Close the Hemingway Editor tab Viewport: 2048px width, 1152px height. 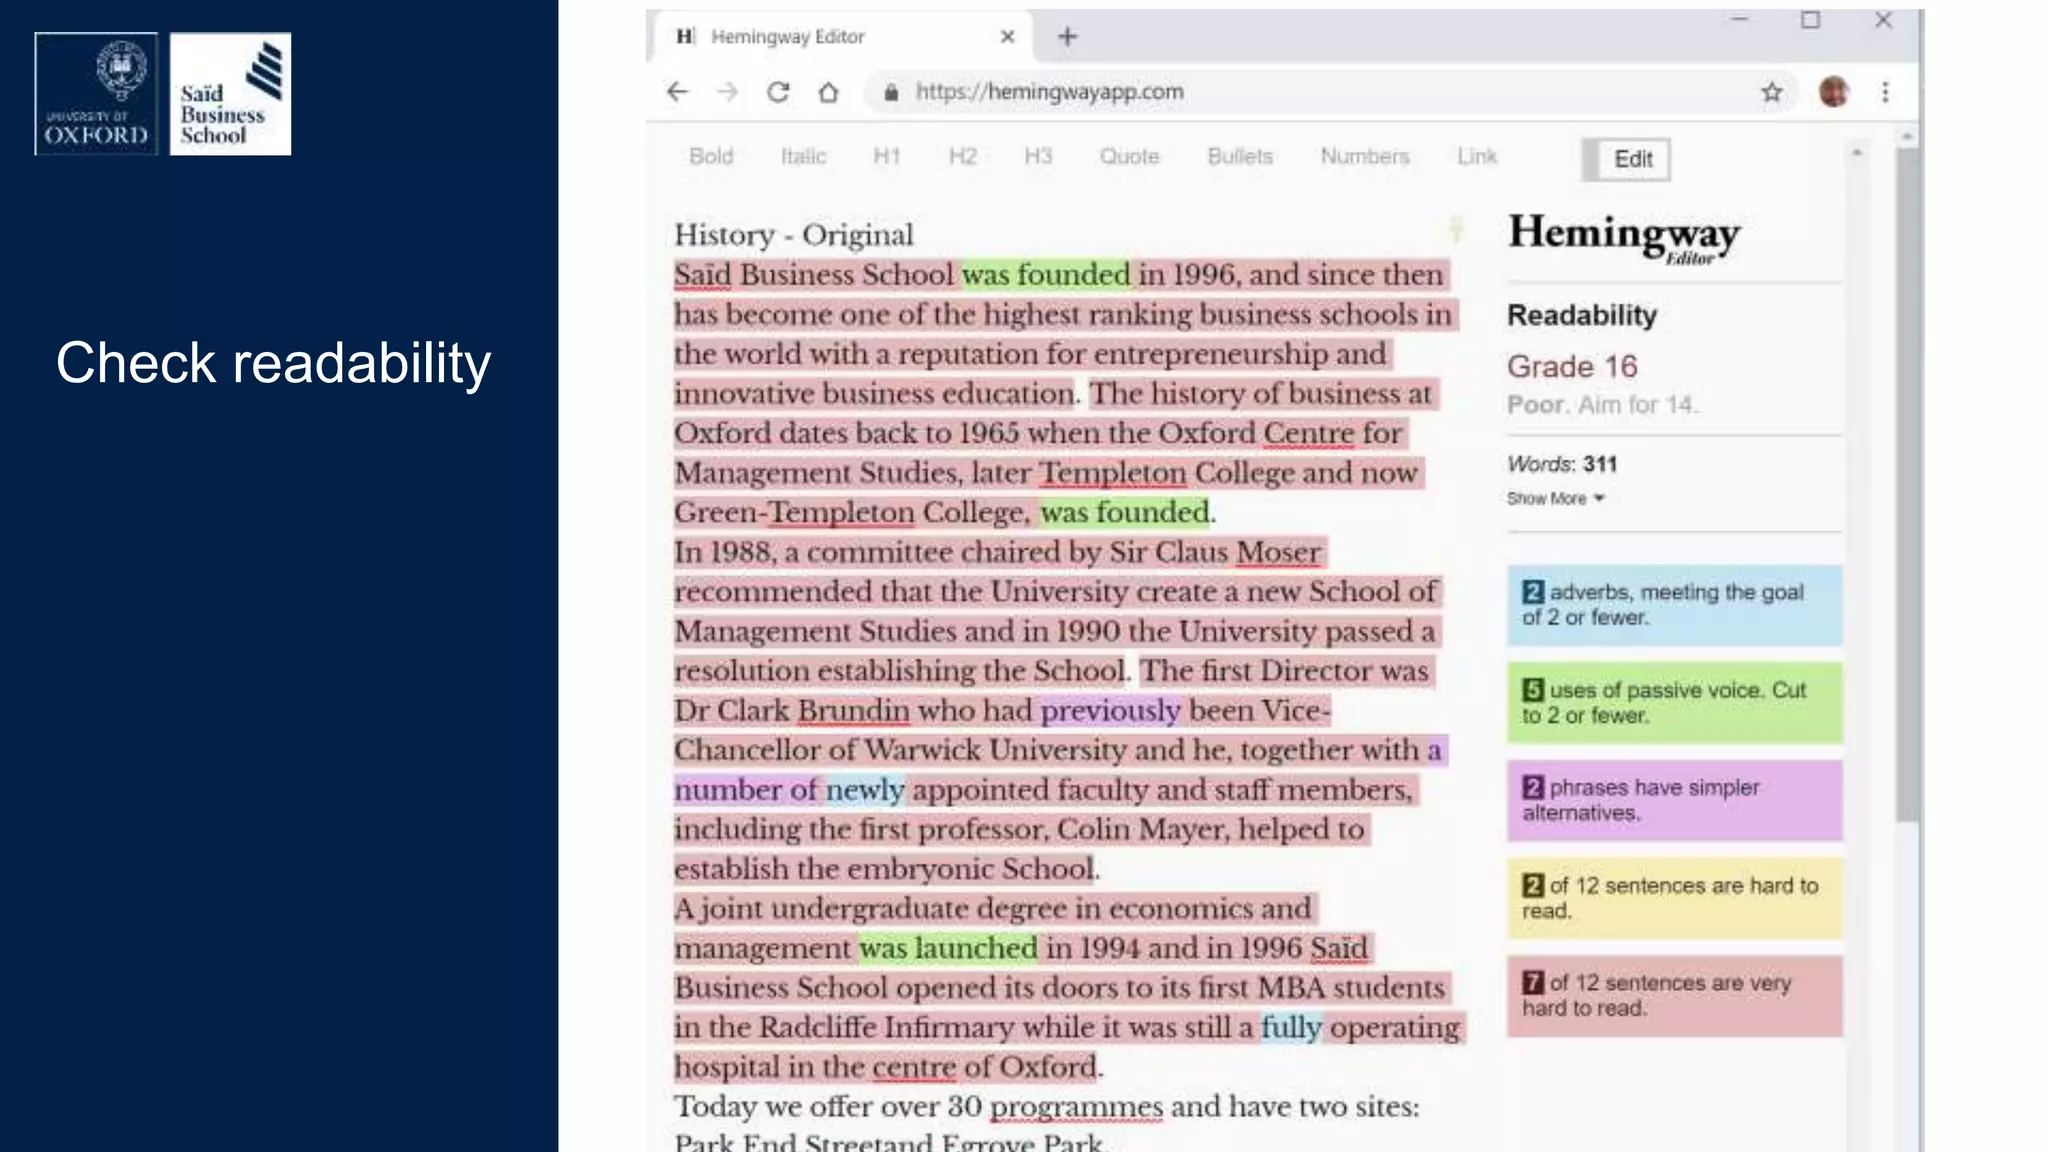[1007, 37]
